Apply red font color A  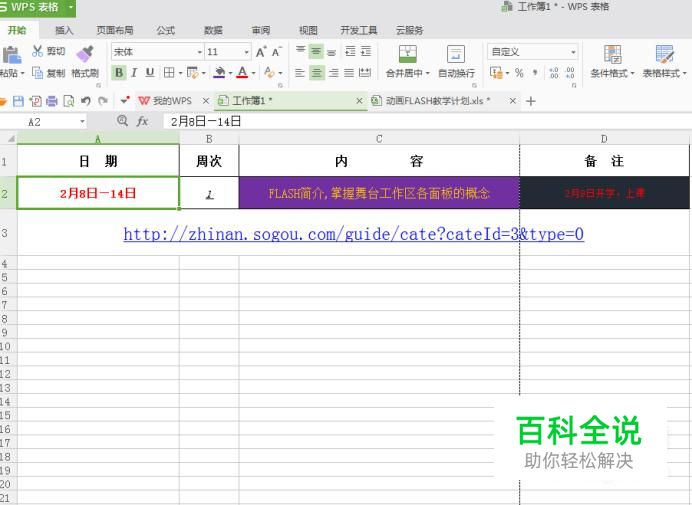point(242,72)
